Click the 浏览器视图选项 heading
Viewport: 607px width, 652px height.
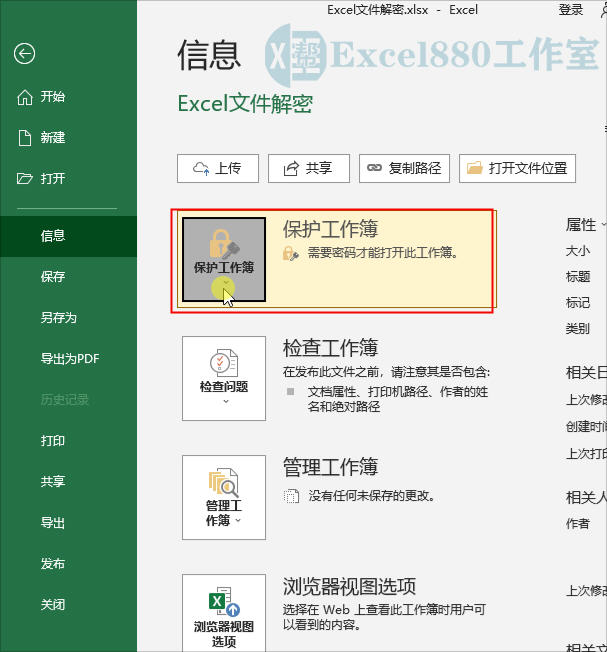(350, 586)
